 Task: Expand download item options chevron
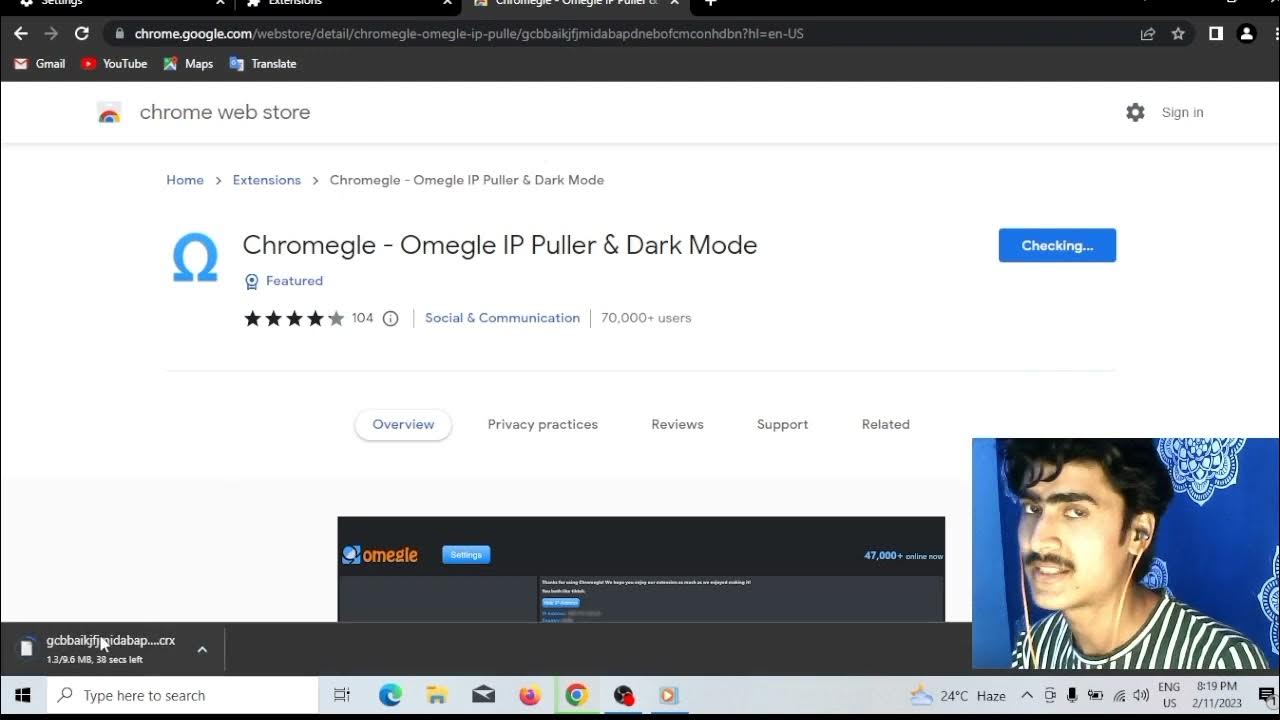click(x=202, y=649)
